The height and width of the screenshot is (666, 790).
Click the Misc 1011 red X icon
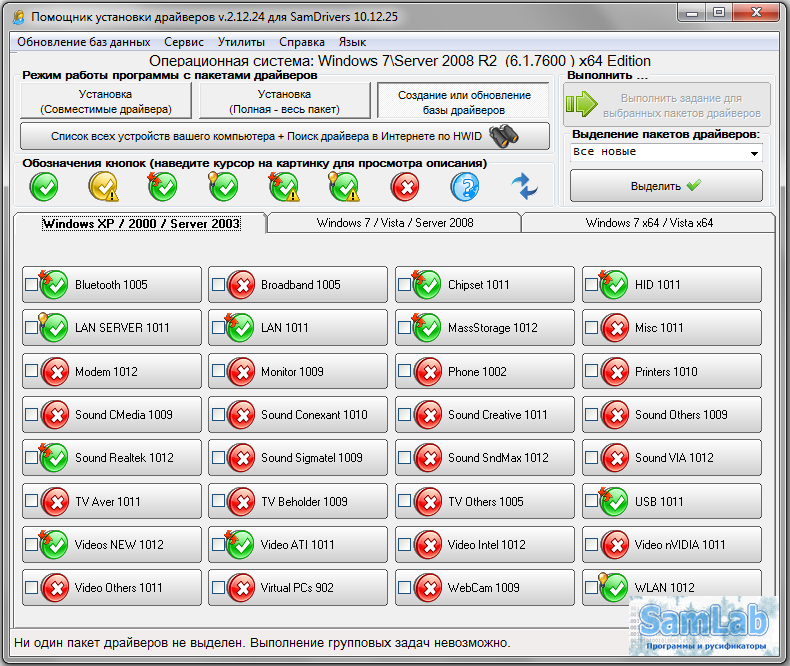coord(615,328)
